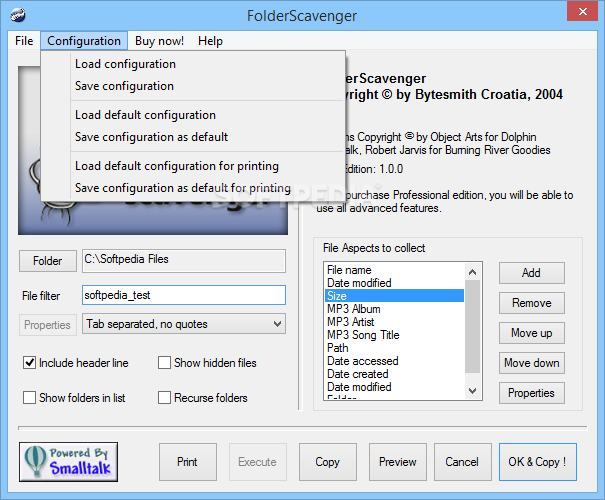Open the Help menu
Screen dimensions: 605x500
(x=210, y=41)
